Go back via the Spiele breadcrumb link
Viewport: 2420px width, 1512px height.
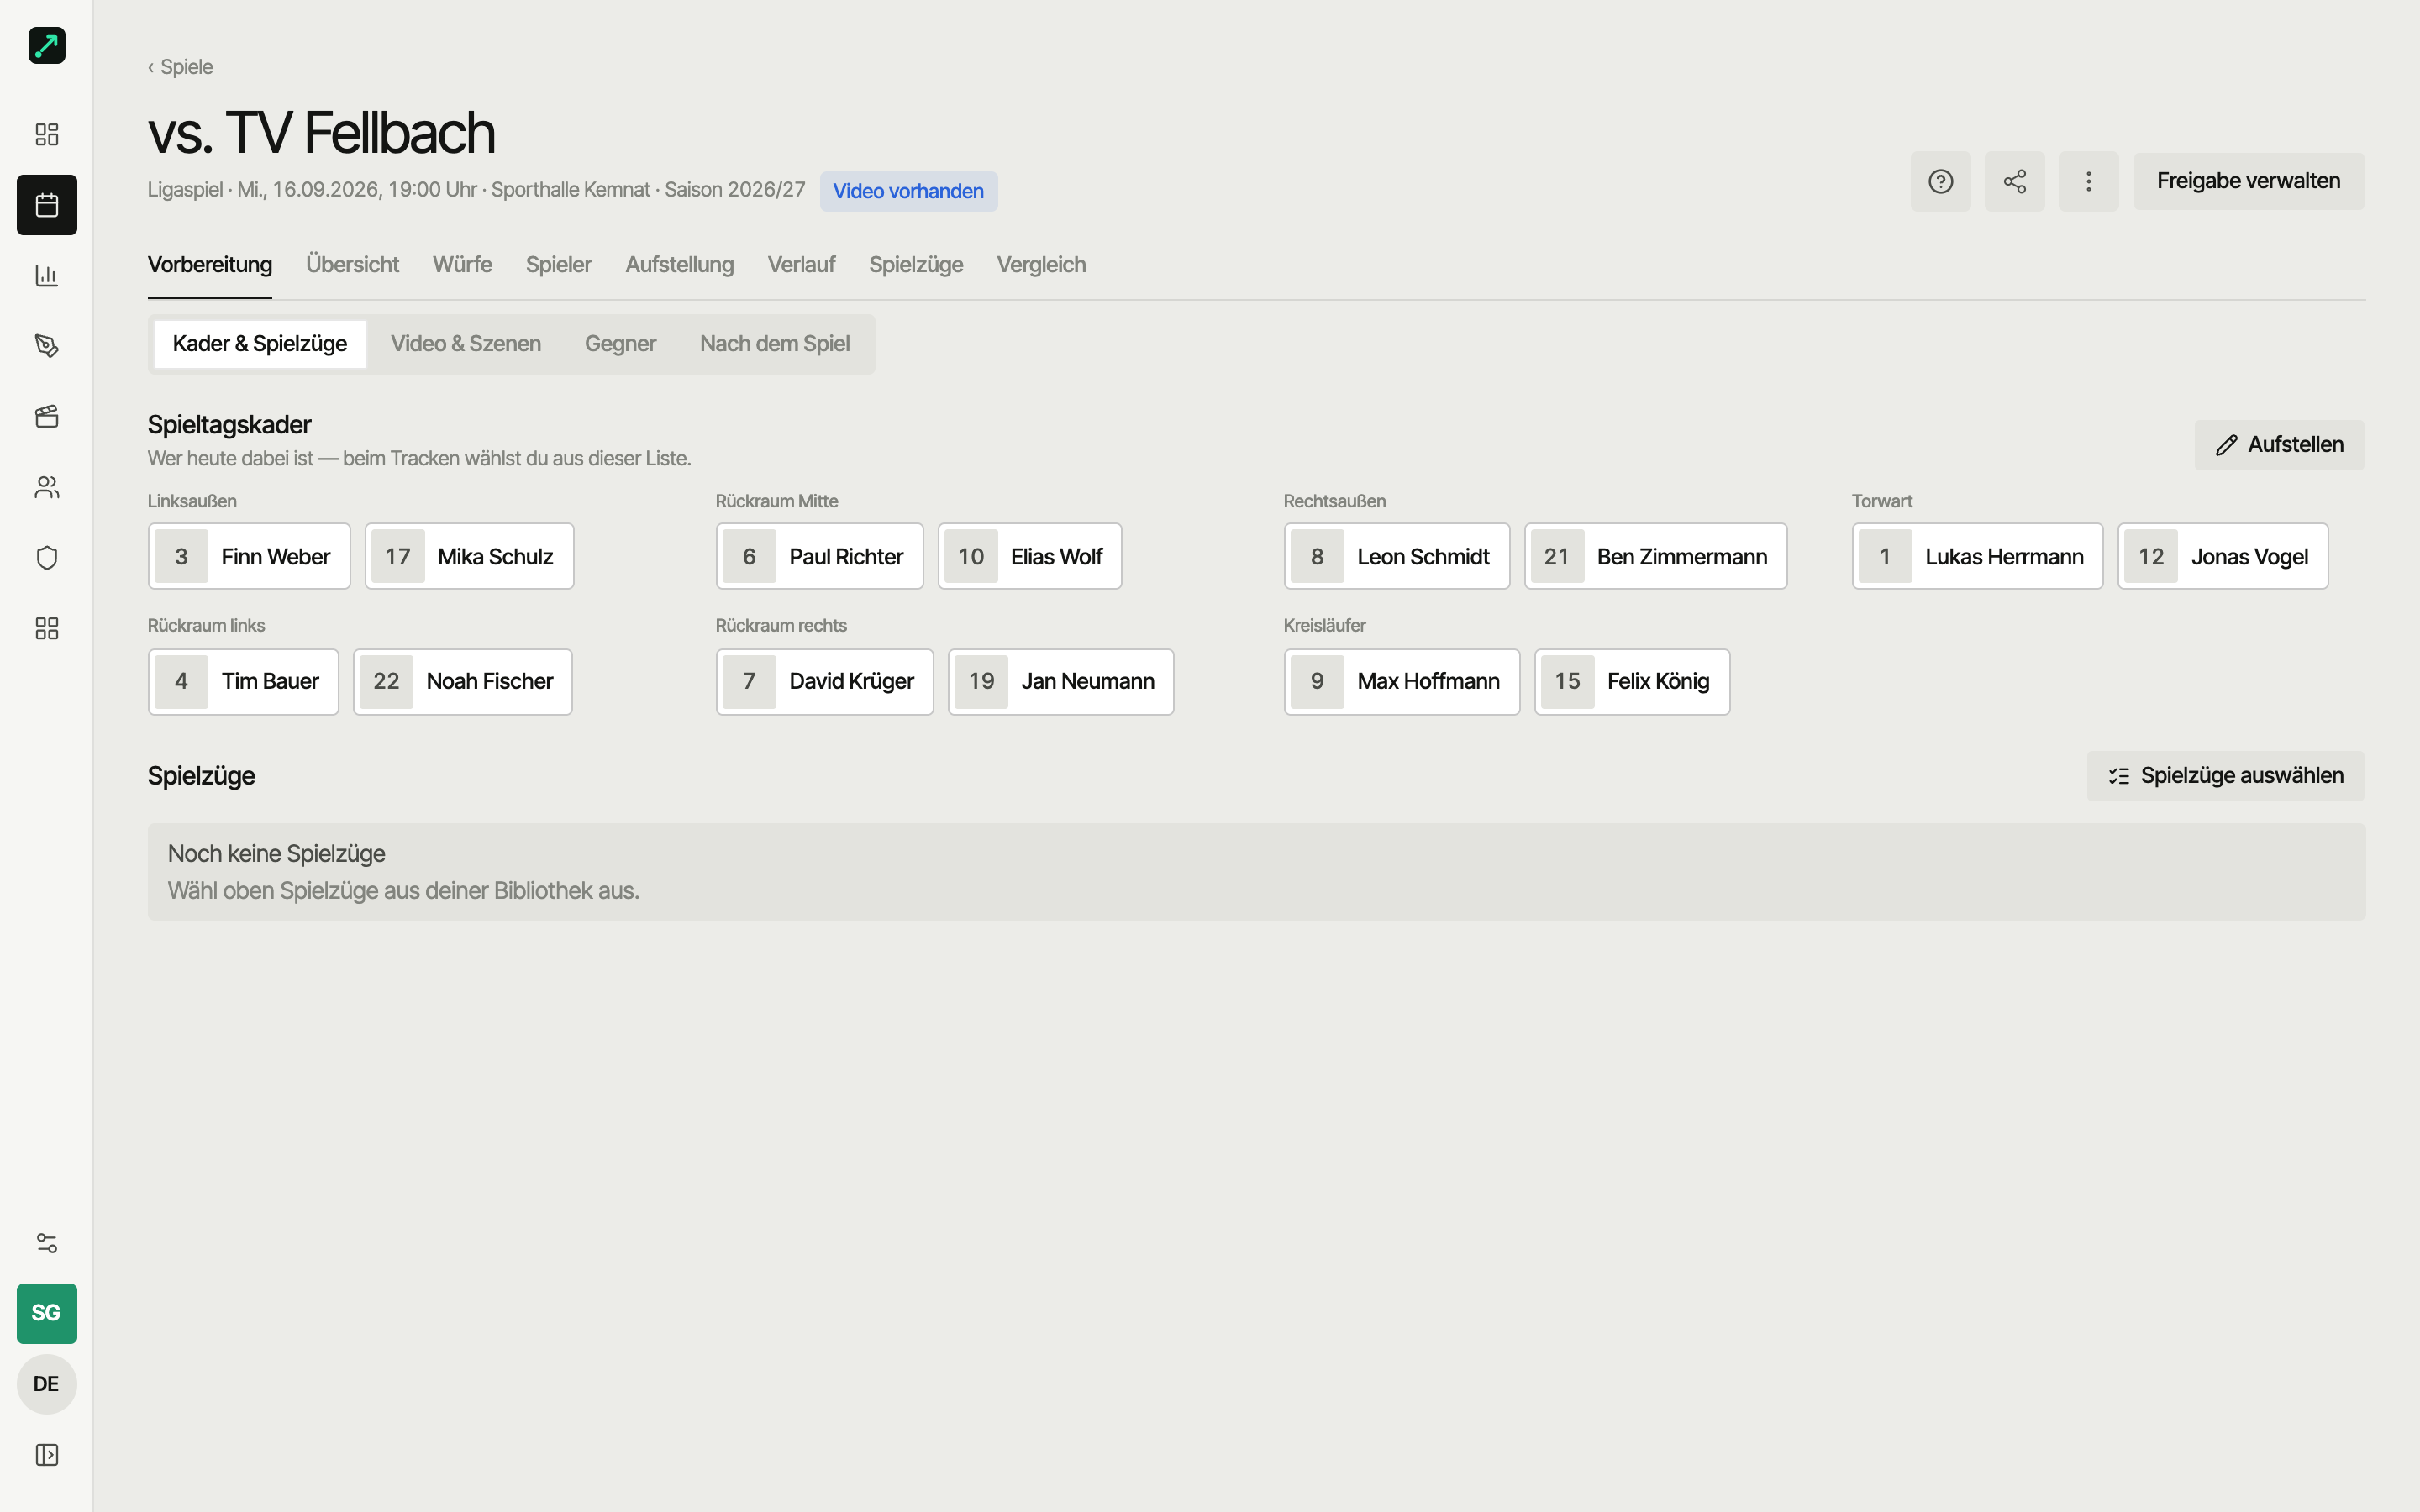click(x=180, y=67)
